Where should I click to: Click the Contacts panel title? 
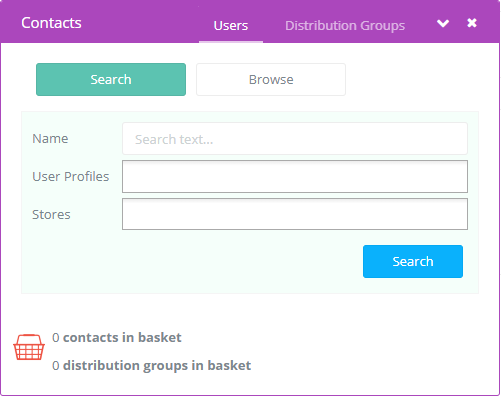click(x=51, y=23)
